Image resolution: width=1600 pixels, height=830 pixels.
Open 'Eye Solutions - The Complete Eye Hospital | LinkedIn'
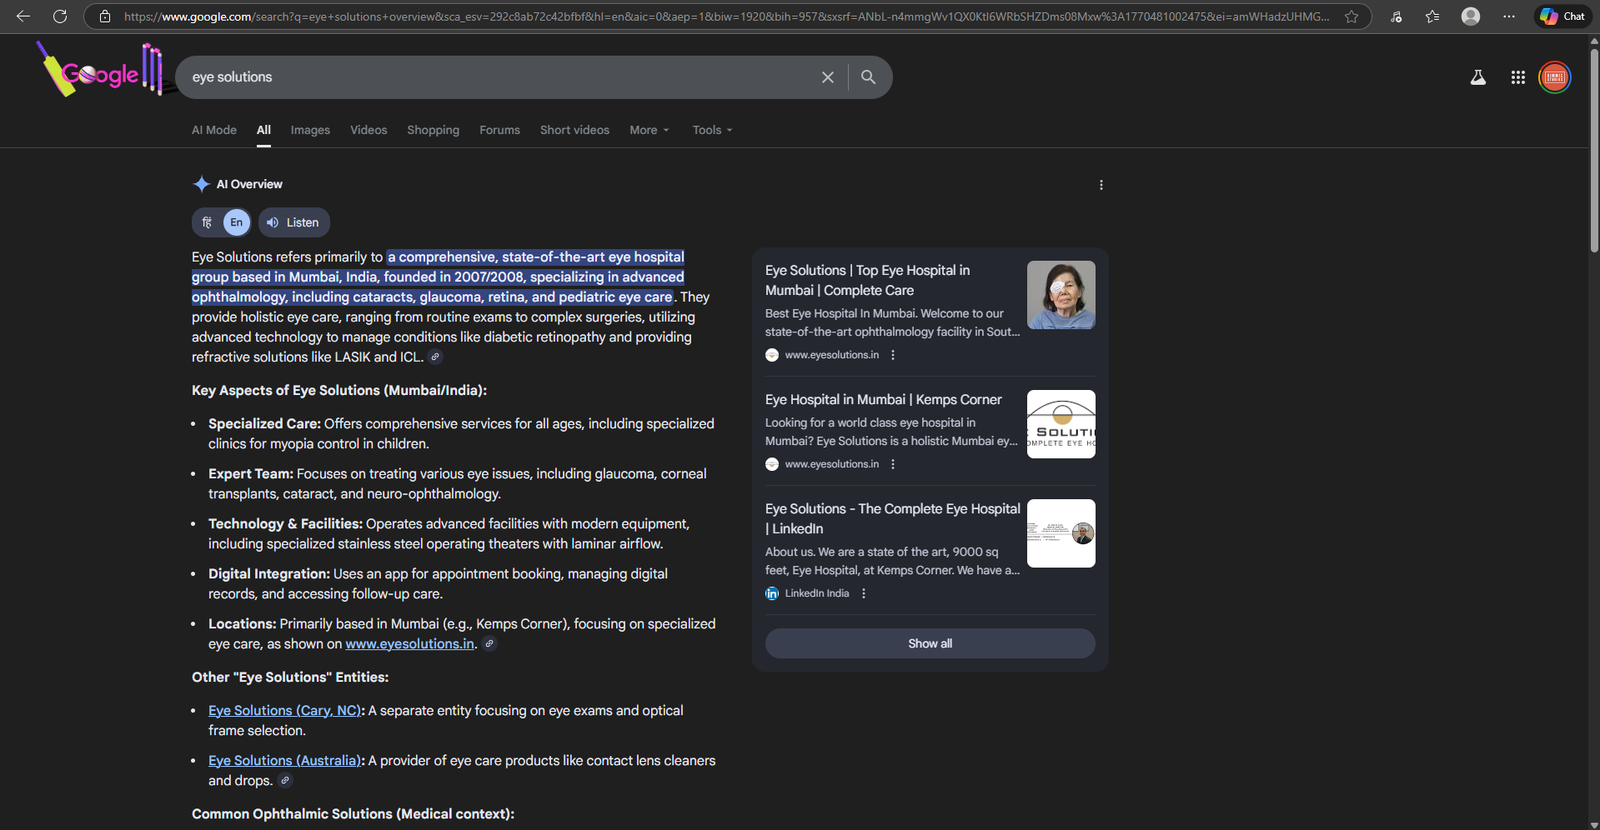point(893,518)
